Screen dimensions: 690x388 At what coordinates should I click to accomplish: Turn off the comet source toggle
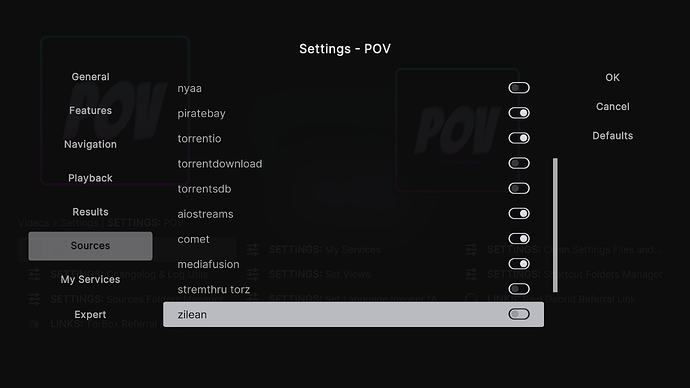pos(519,238)
